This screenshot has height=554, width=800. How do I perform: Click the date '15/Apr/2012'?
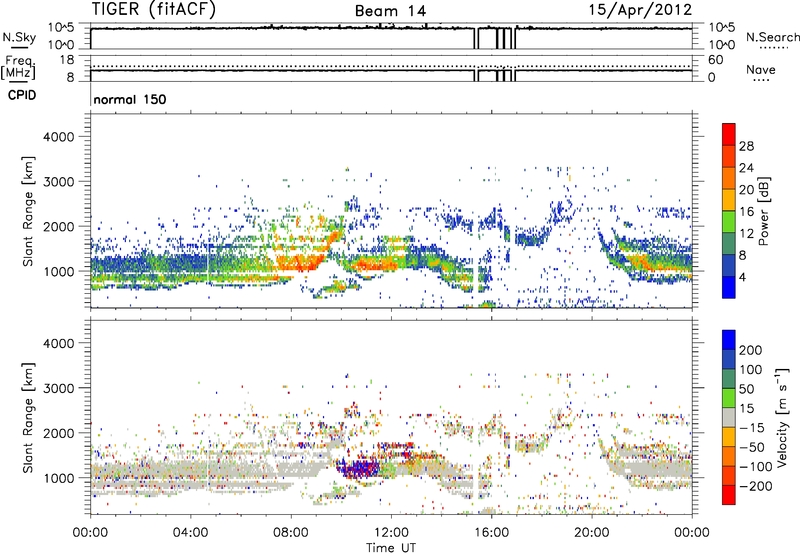pos(641,10)
